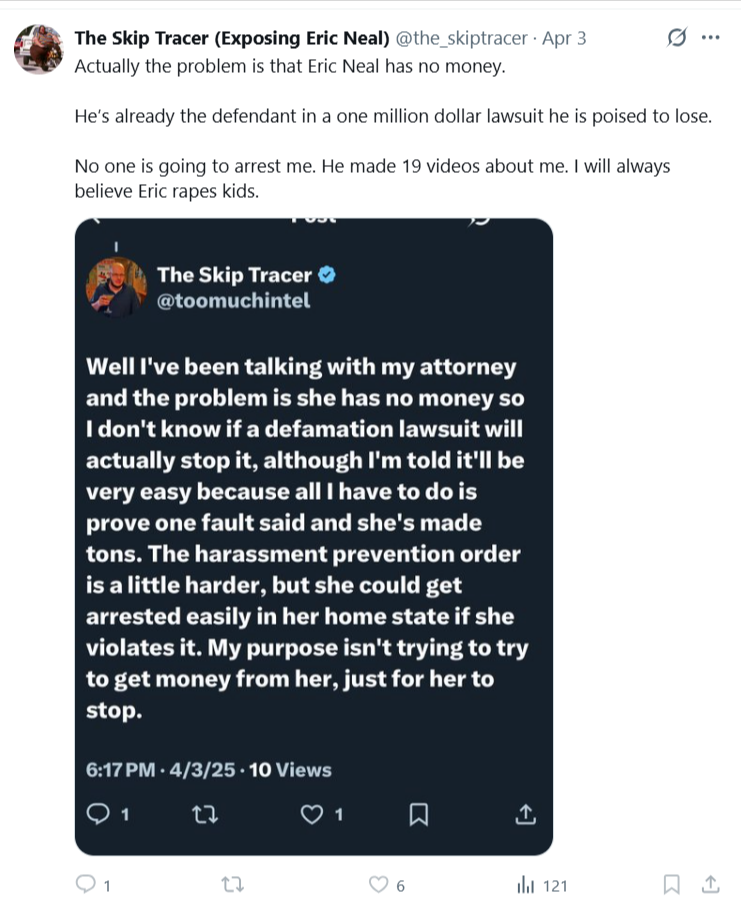Bookmark the outer post

click(672, 884)
